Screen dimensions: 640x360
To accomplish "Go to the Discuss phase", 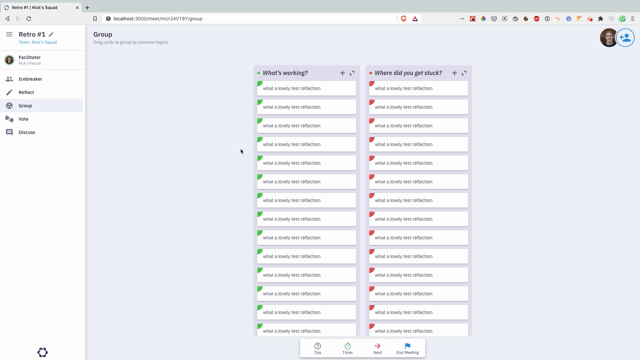I will point(41,132).
